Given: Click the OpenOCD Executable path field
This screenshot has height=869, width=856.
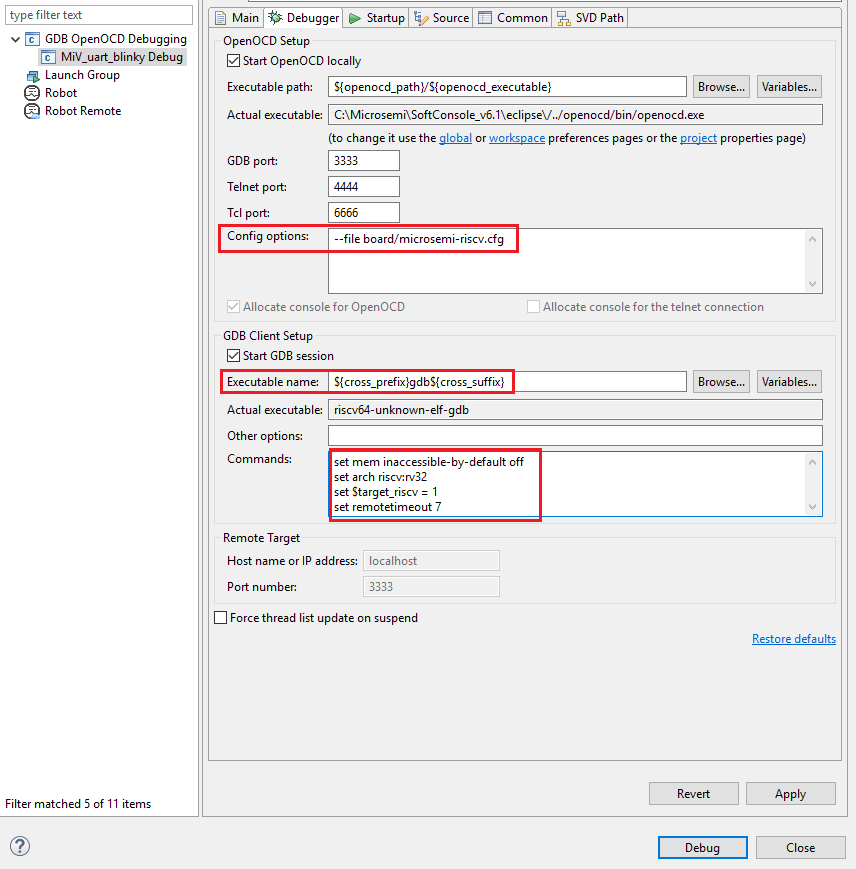Looking at the screenshot, I should (x=507, y=87).
